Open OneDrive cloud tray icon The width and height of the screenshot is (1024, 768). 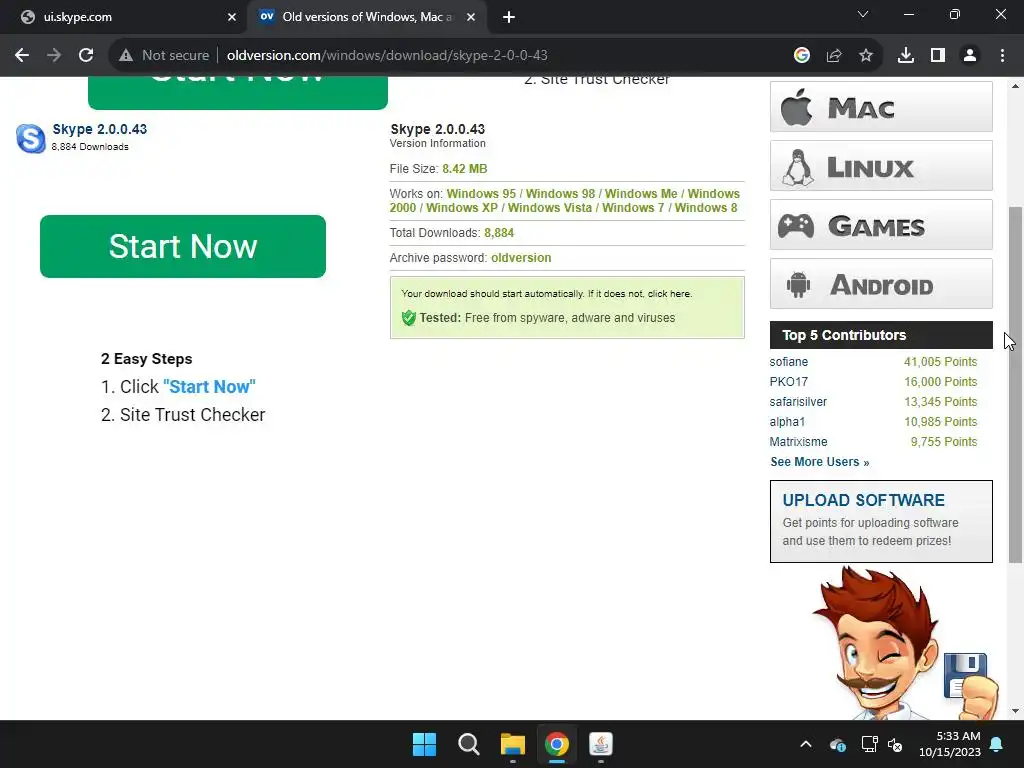pos(838,744)
